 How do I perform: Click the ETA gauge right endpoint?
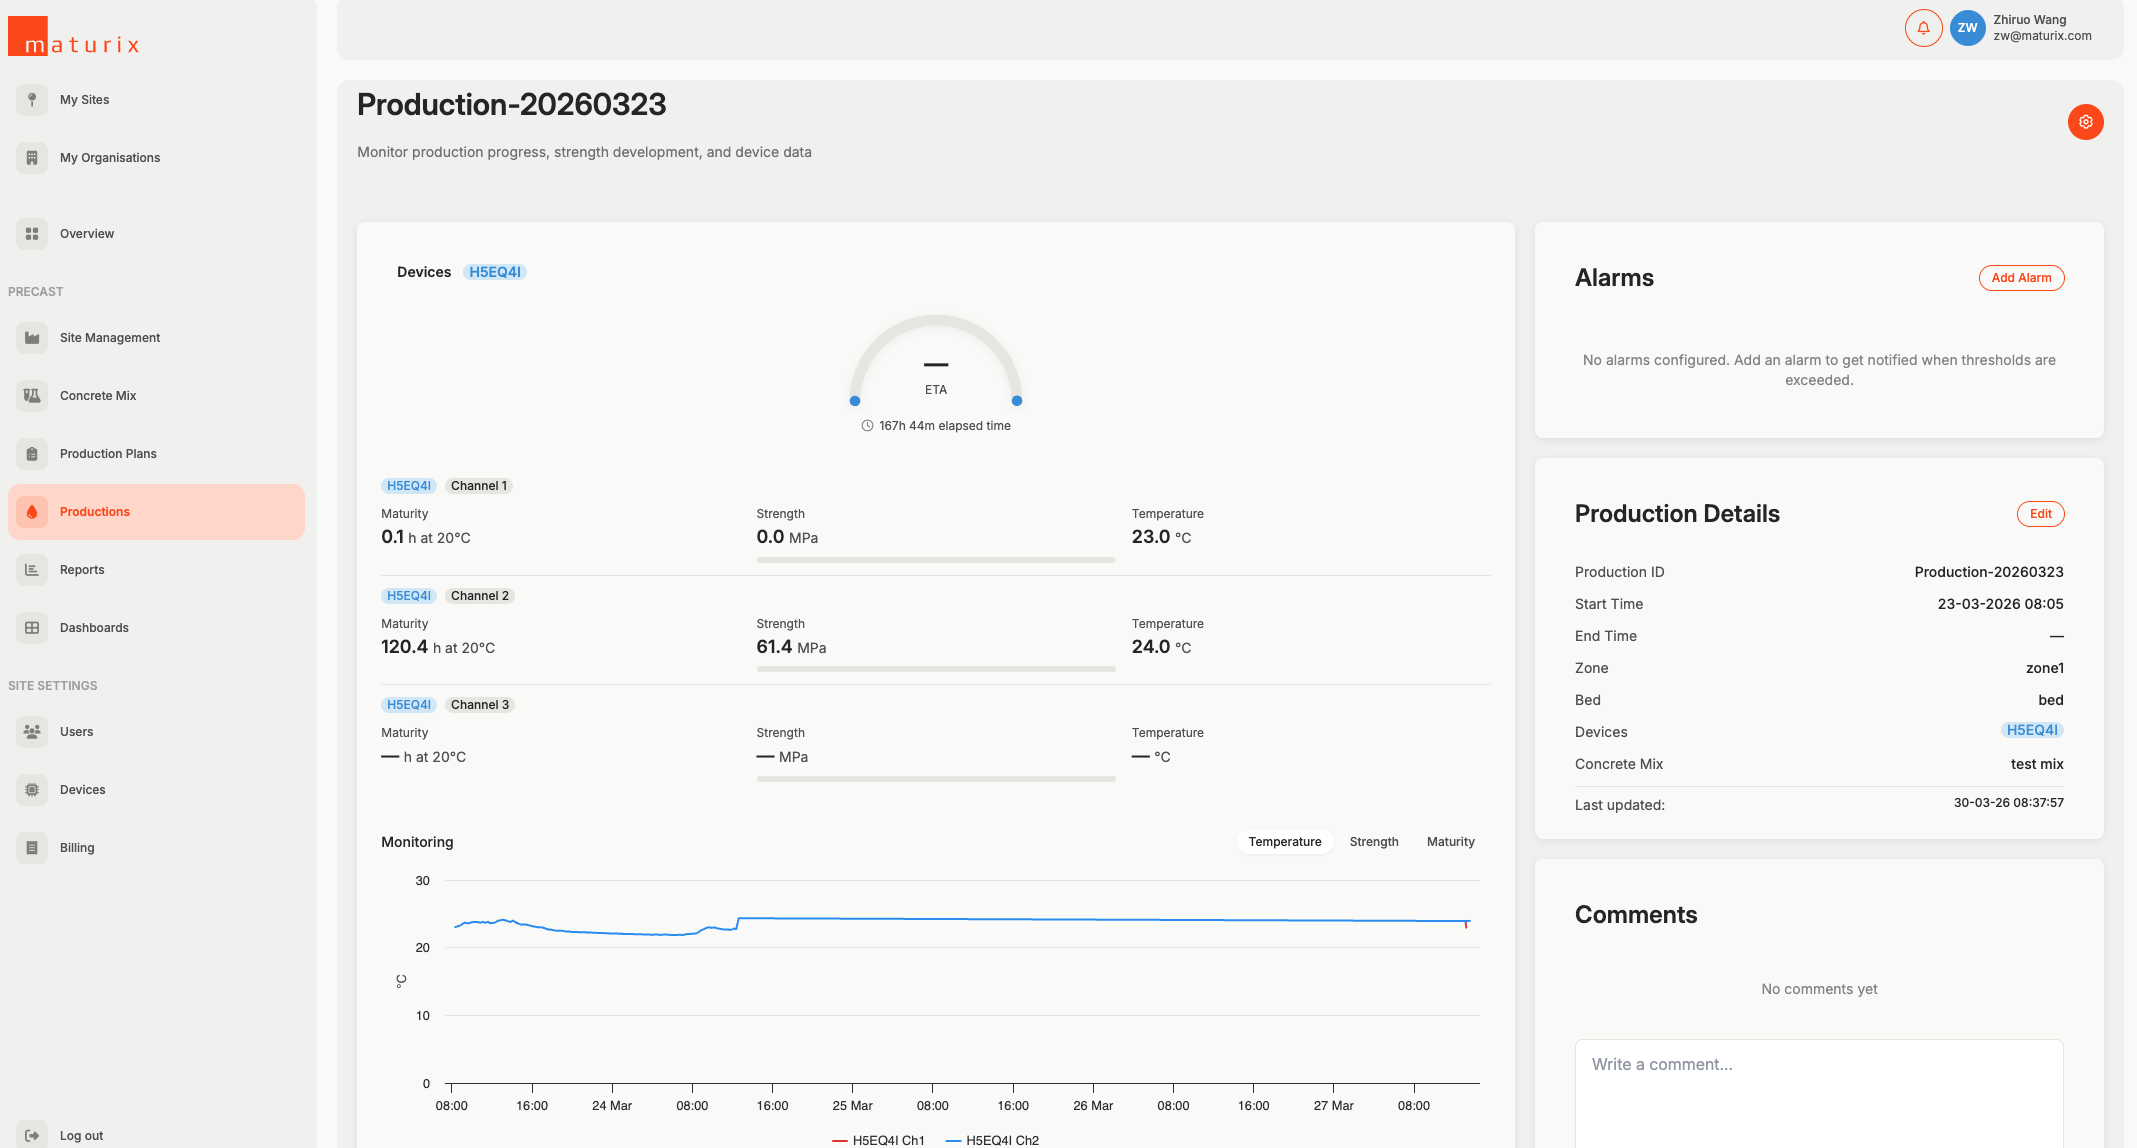[x=1016, y=401]
